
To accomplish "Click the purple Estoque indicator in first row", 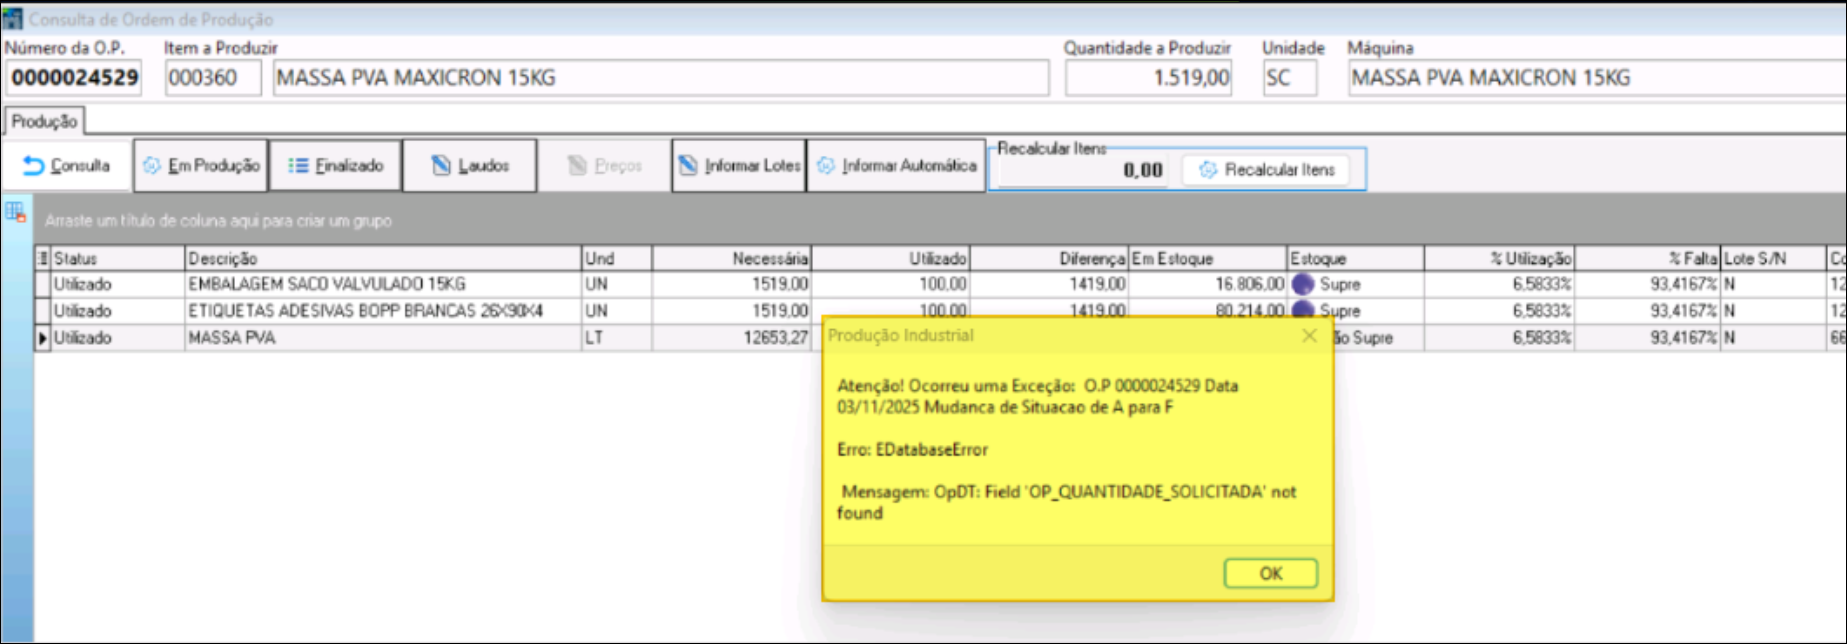I will [1302, 285].
